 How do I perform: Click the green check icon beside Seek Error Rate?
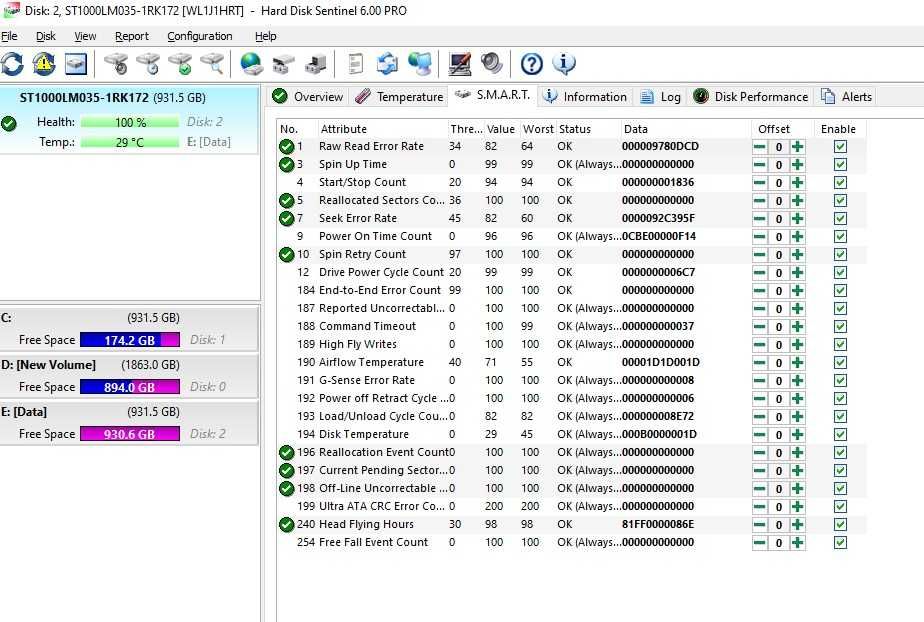286,219
